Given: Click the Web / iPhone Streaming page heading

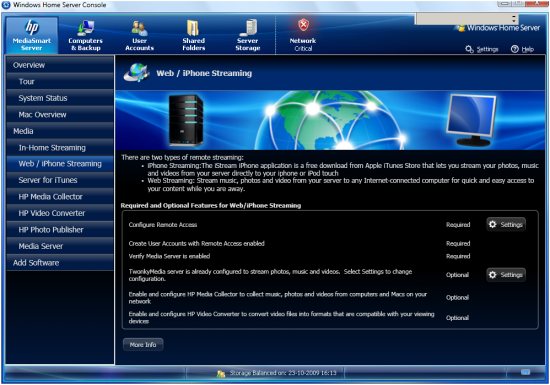Looking at the screenshot, I should [x=204, y=73].
